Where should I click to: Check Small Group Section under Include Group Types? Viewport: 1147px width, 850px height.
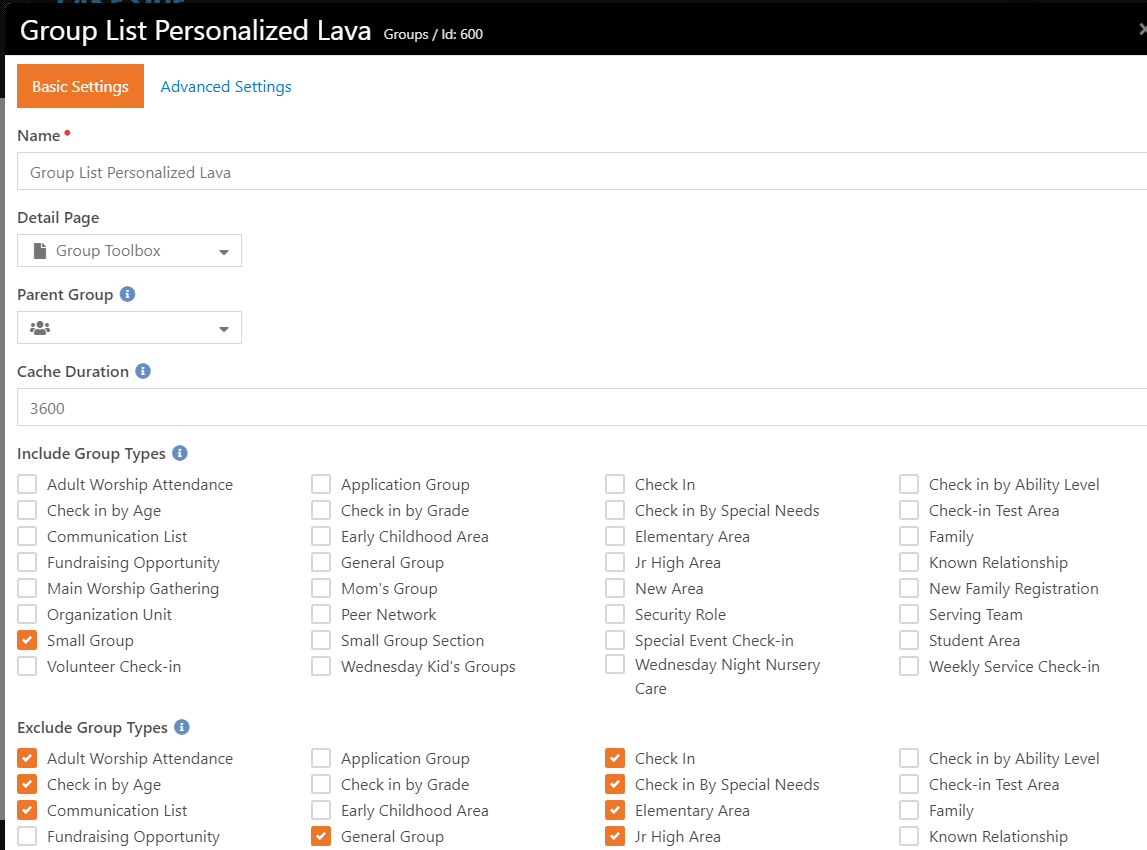click(321, 640)
